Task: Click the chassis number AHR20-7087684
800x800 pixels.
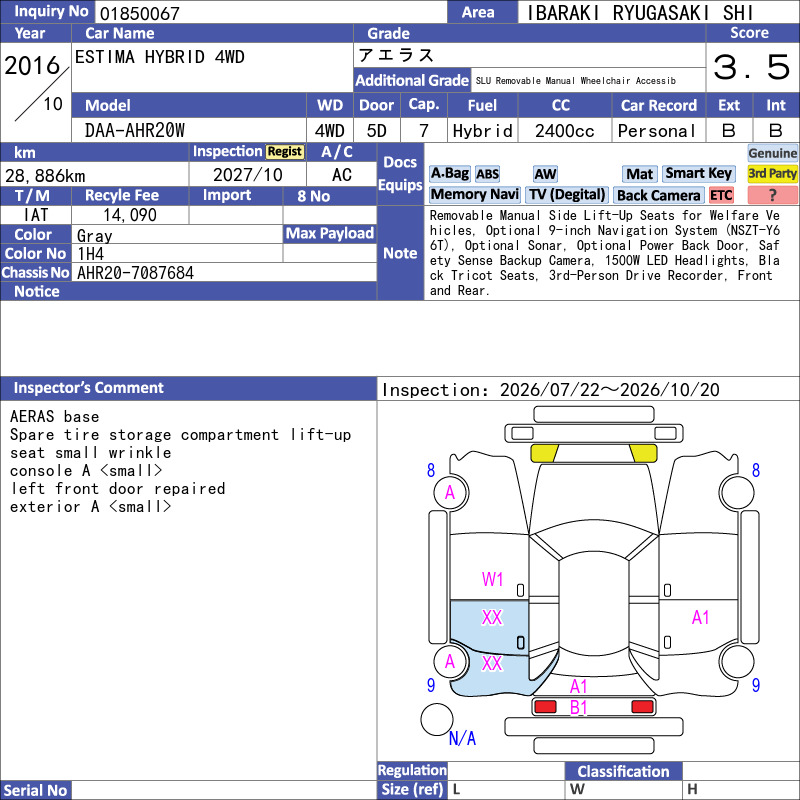Action: 135,273
